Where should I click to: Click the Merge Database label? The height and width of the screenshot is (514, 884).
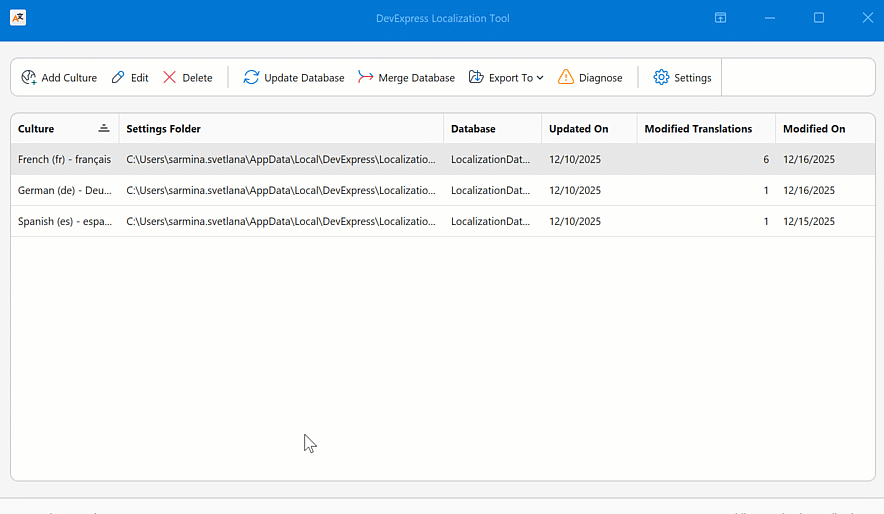416,78
